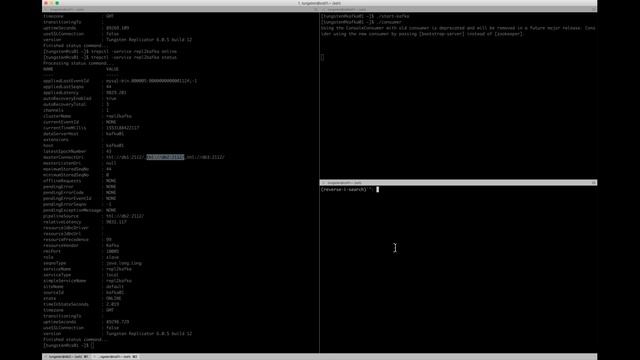Screen dimensions: 640x360
Task: Click the 'pendingExceptionMessage' row label
Action: pos(72,210)
